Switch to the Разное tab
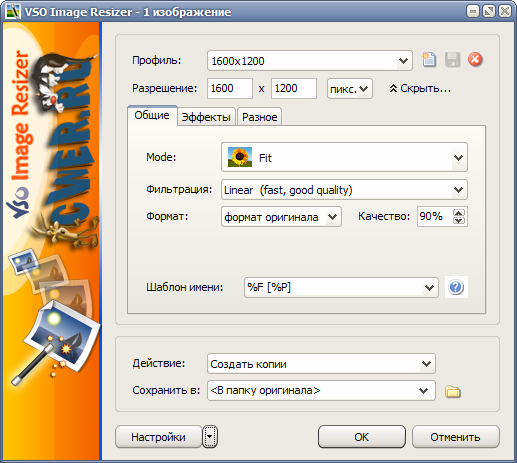 pyautogui.click(x=259, y=117)
